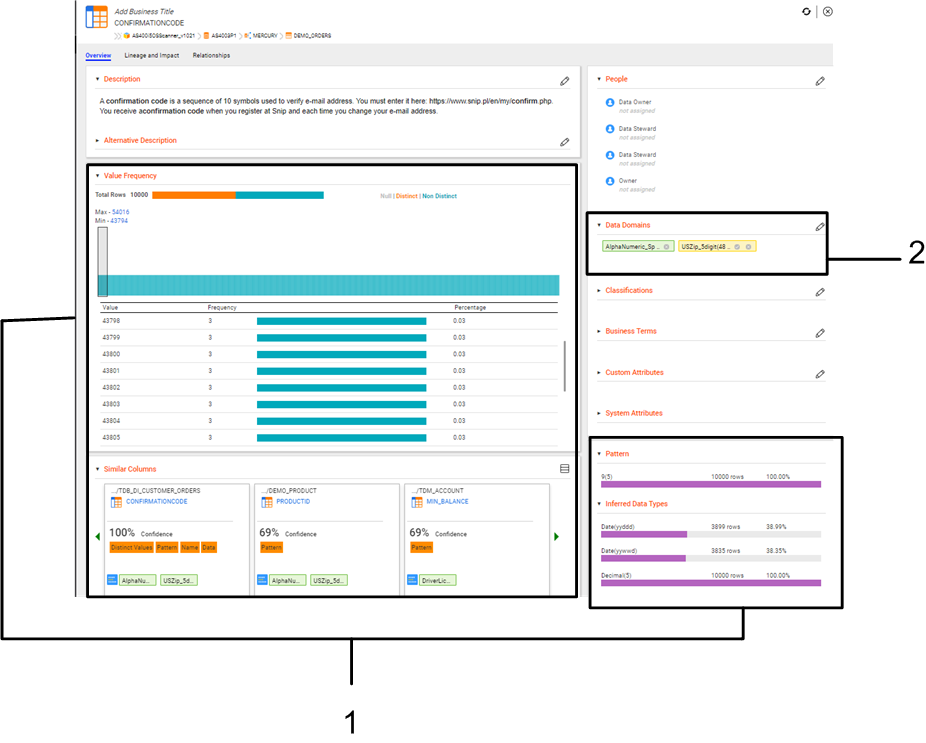Click the Distinct Values match tag
The width and height of the screenshot is (926, 743).
132,548
